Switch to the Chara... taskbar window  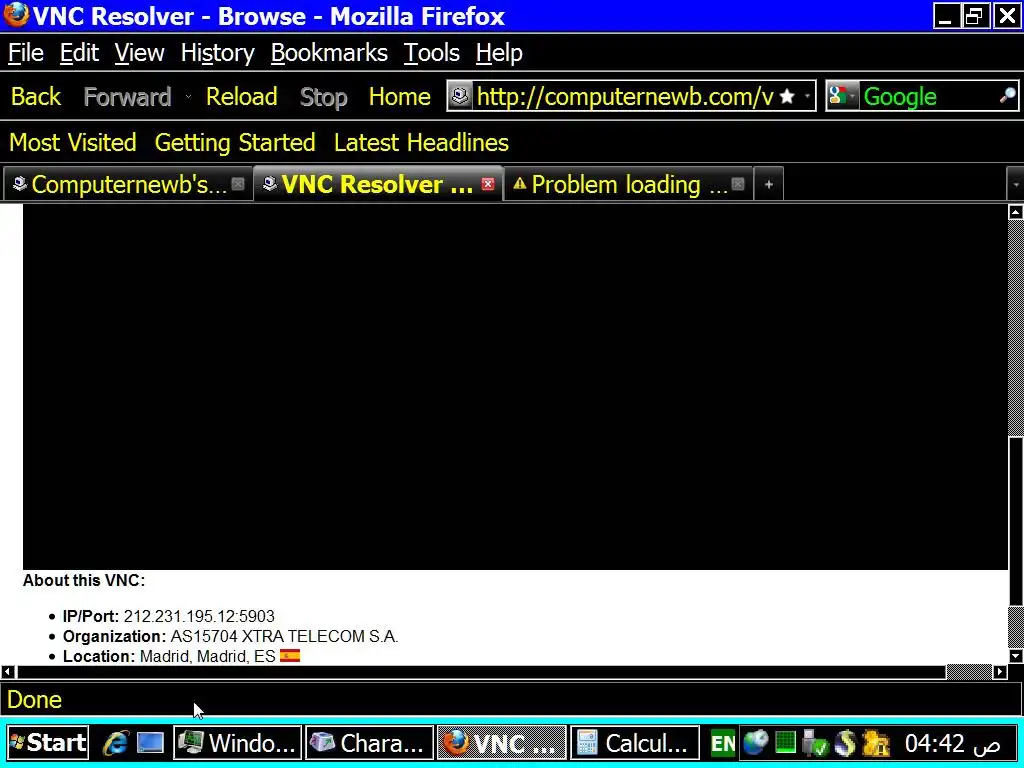370,743
